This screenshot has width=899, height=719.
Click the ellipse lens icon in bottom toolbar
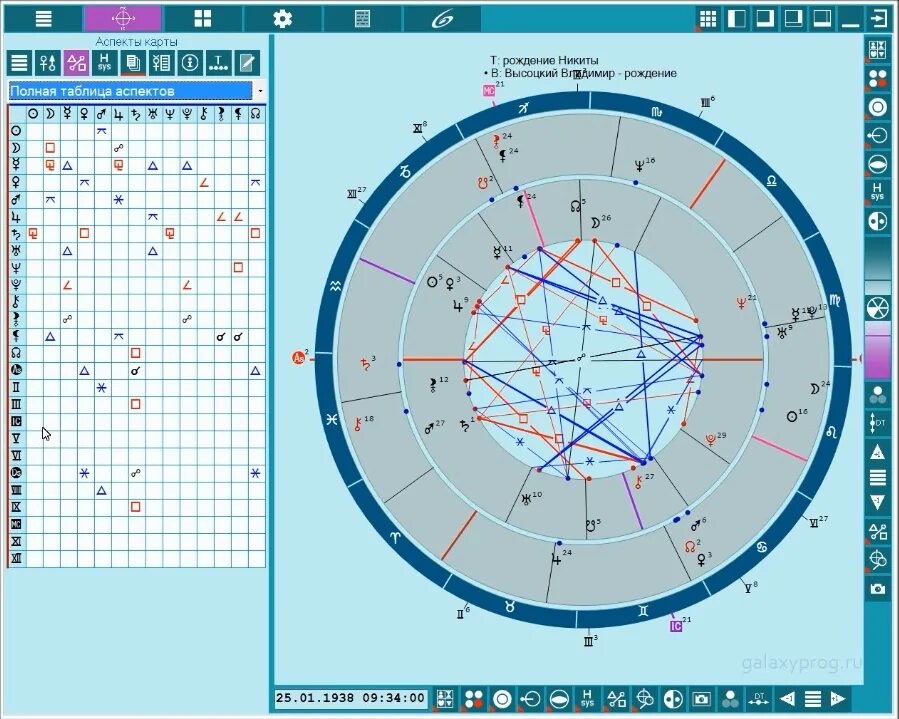click(559, 699)
